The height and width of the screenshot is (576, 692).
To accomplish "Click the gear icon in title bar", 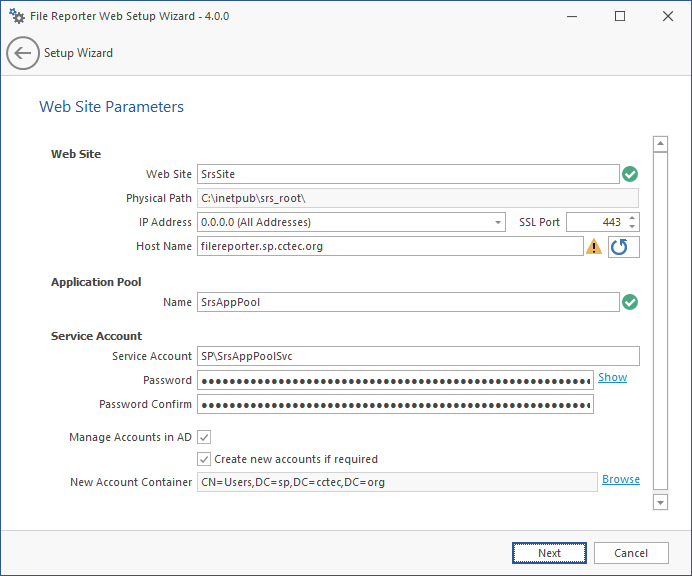I will point(16,16).
